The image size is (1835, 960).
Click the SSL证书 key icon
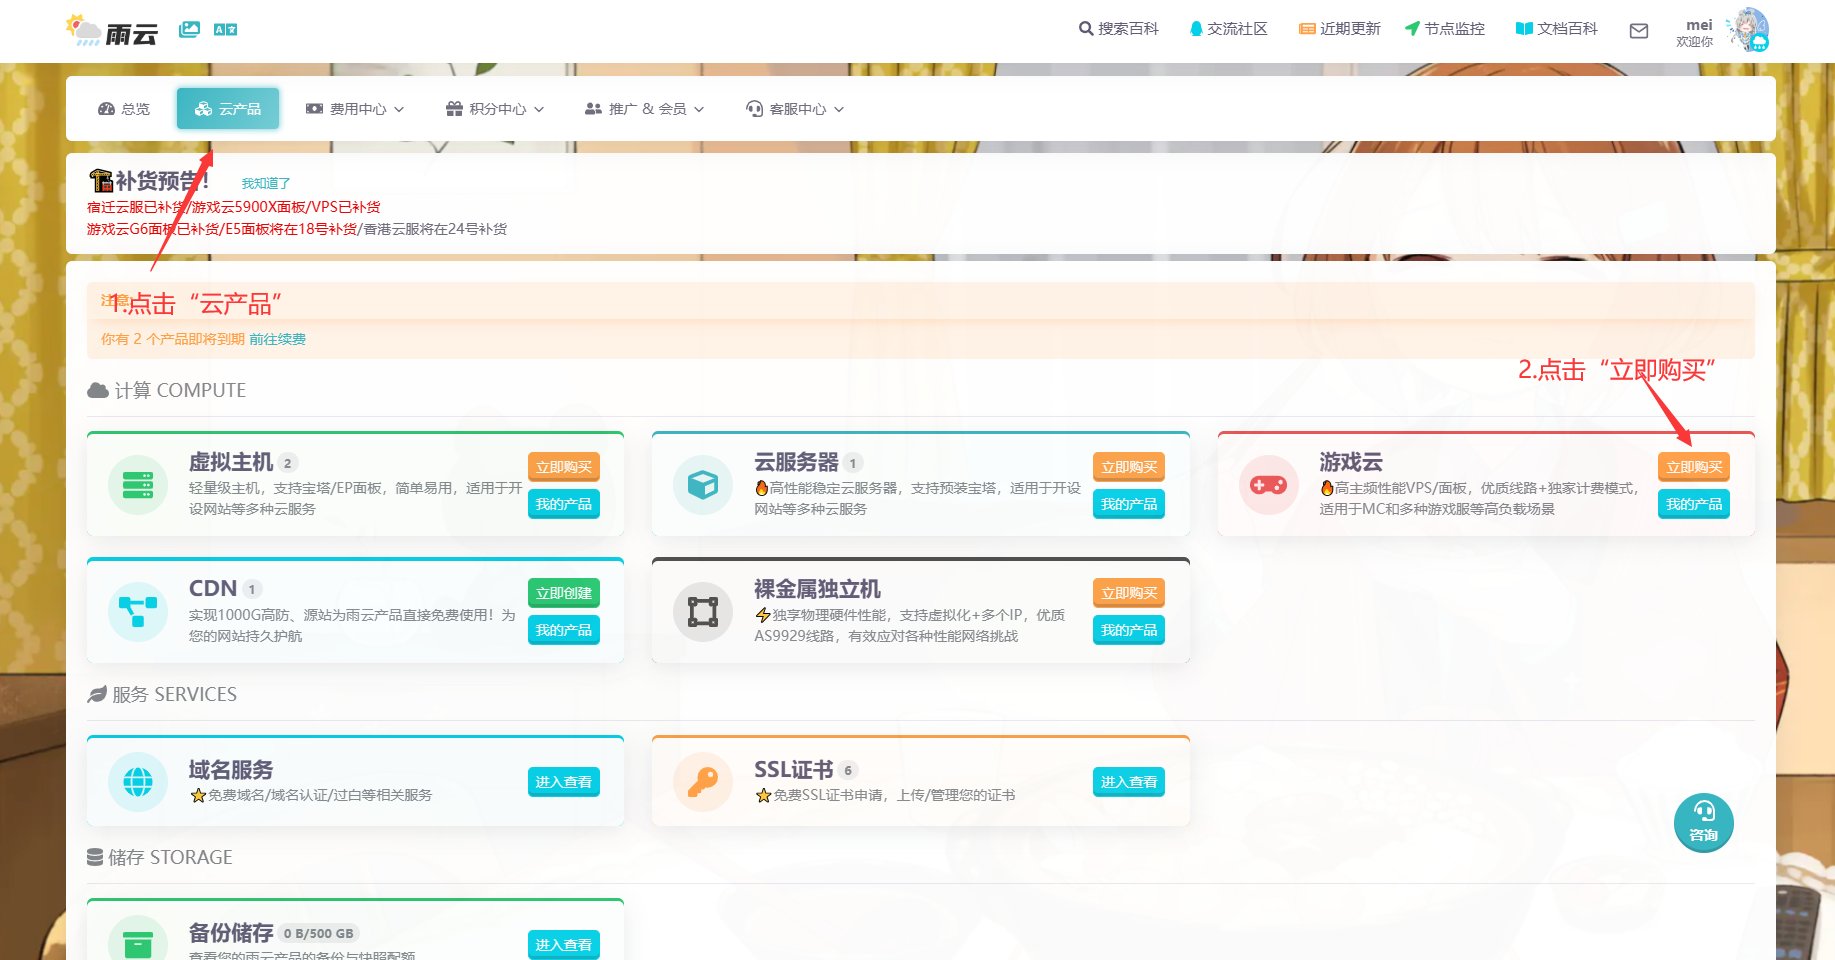702,781
